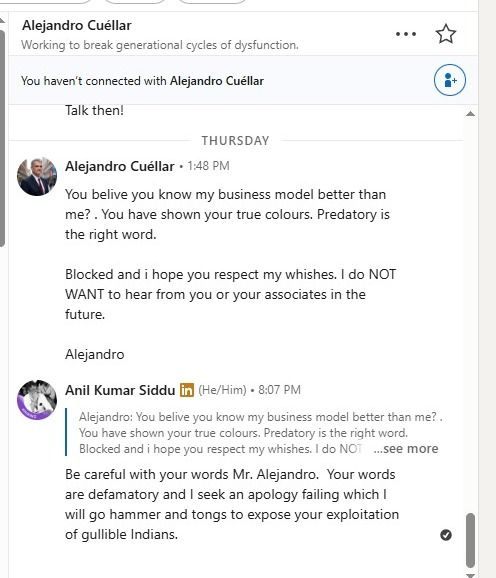Open Alejandro Cuéllar header name link

click(x=77, y=25)
